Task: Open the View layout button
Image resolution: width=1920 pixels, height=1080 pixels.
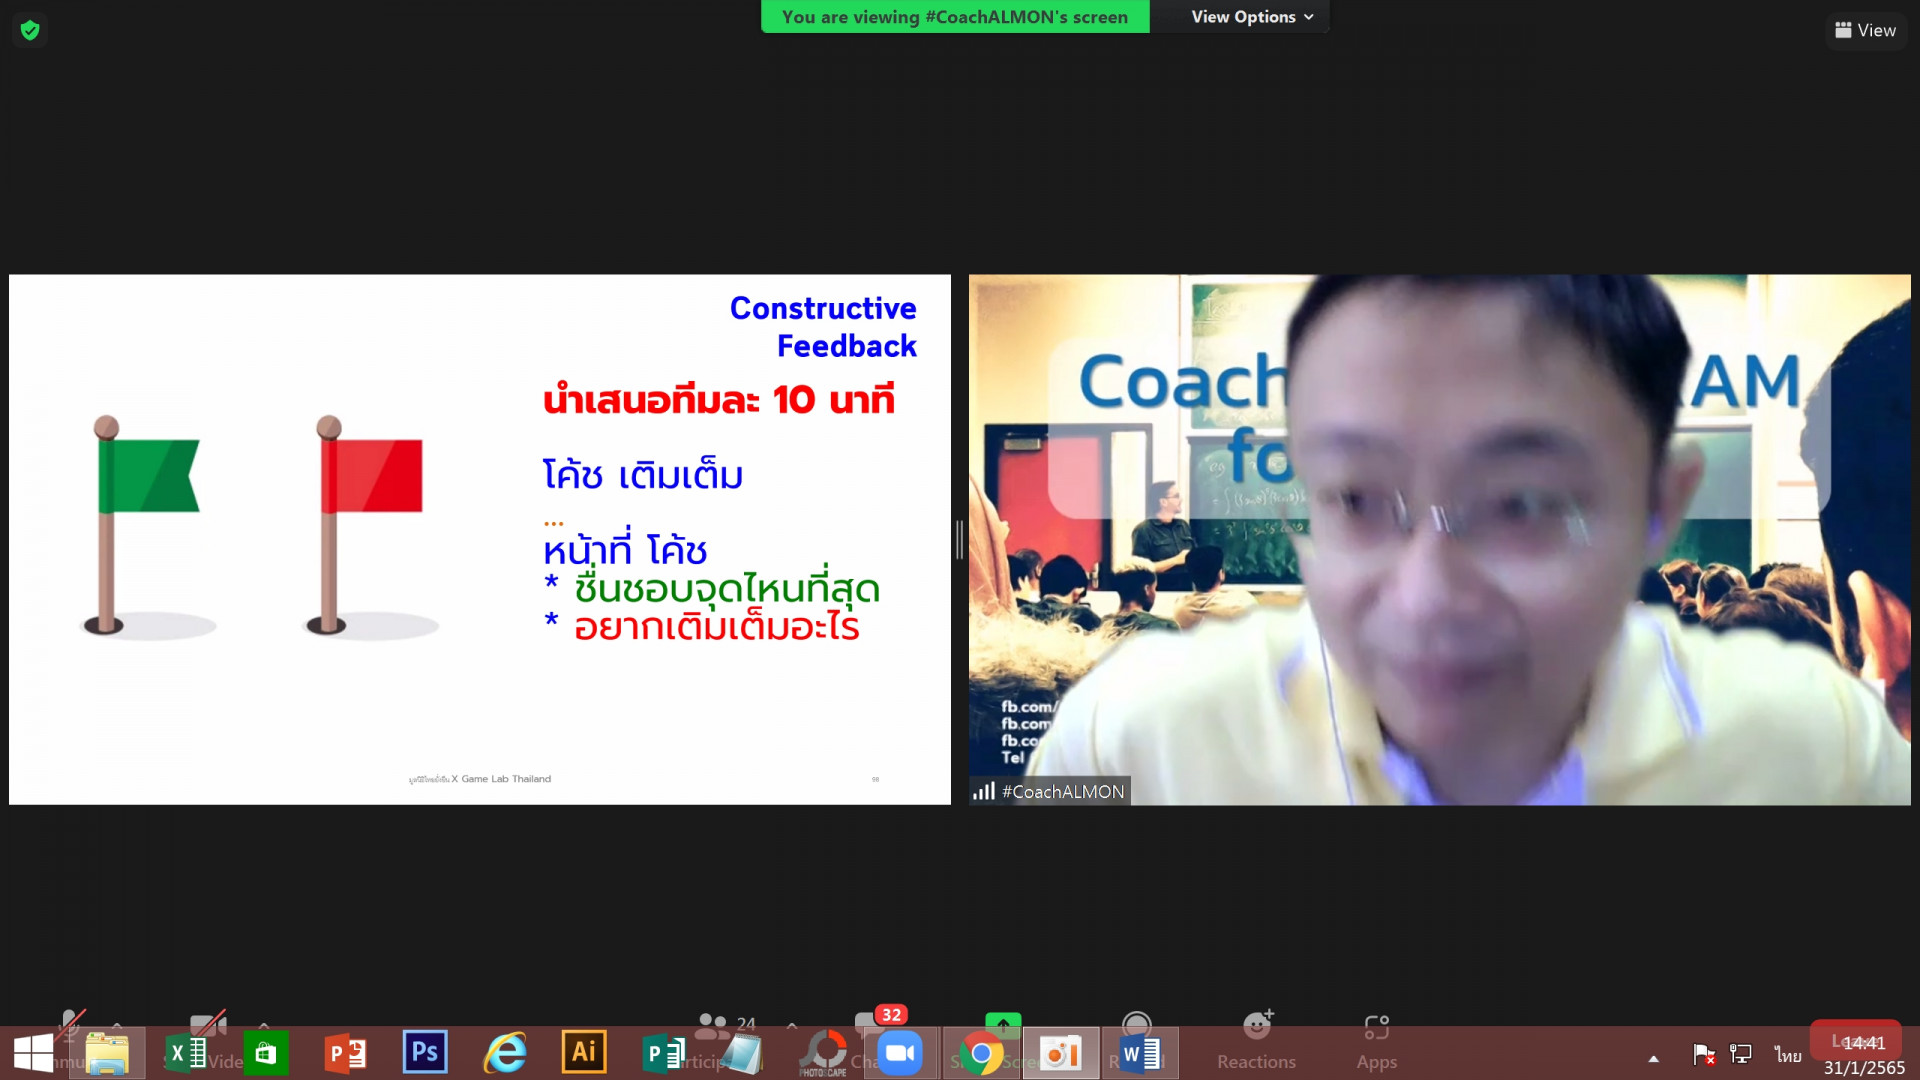Action: 1865,30
